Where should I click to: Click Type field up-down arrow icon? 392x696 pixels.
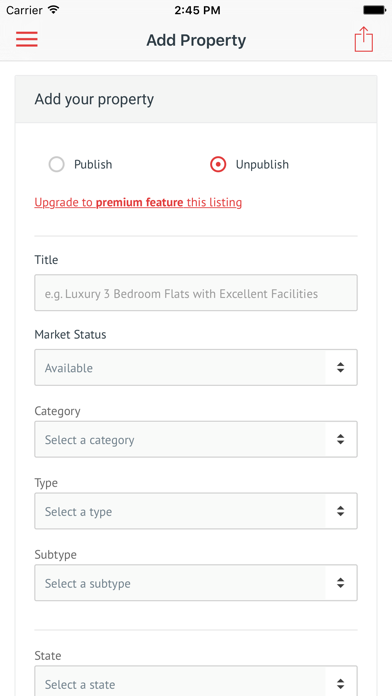(x=341, y=511)
